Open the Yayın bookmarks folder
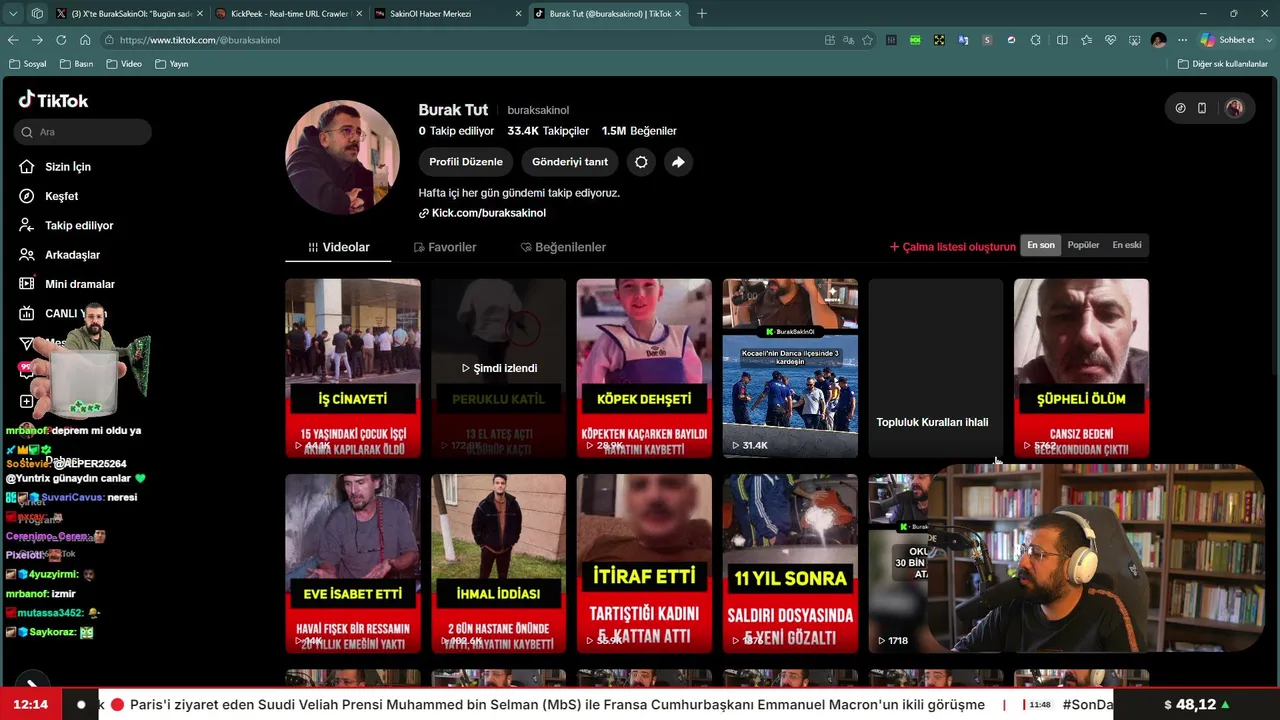Viewport: 1280px width, 720px height. tap(172, 64)
